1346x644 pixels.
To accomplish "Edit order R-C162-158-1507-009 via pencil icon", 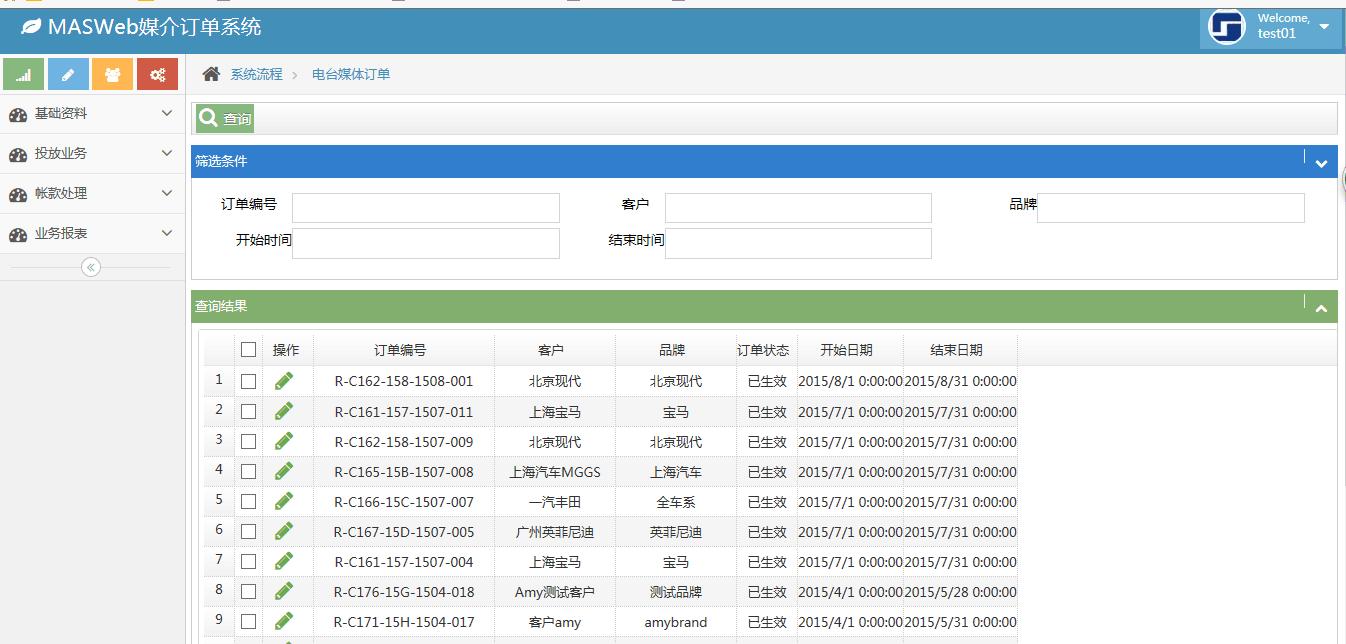I will pyautogui.click(x=284, y=441).
